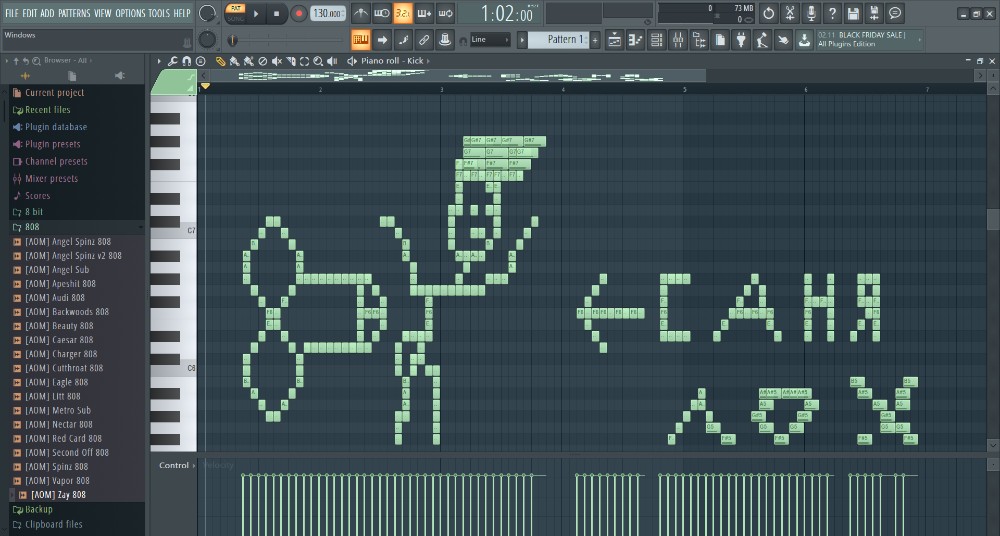Save the project with floppy icon
Viewport: 1000px width, 536px height.
[853, 13]
